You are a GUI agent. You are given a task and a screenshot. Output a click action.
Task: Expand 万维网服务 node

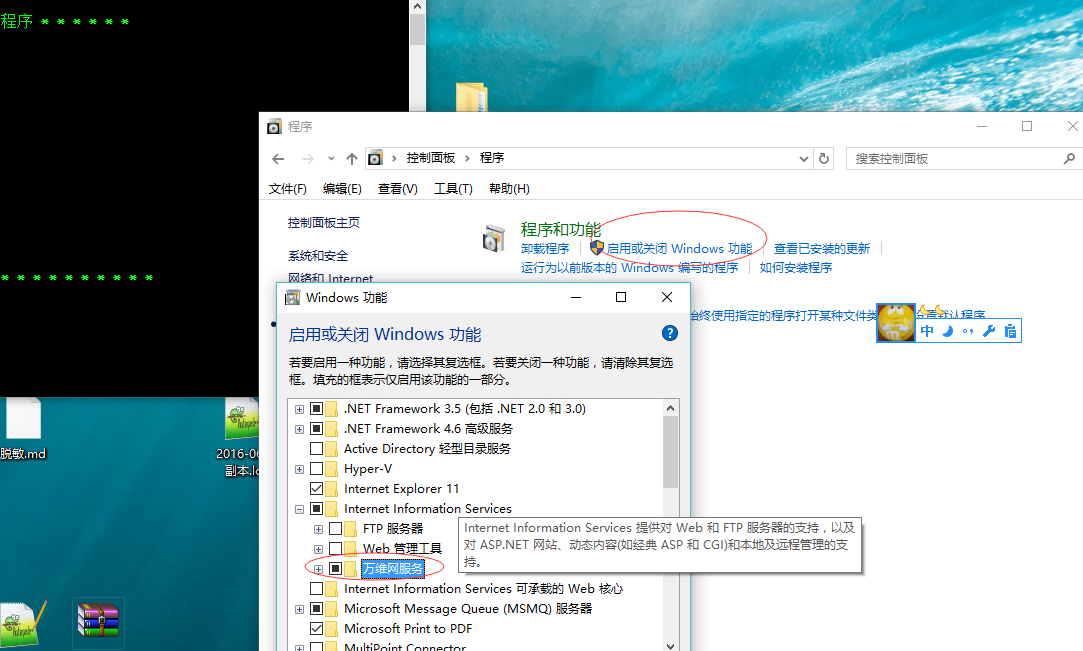tap(318, 570)
